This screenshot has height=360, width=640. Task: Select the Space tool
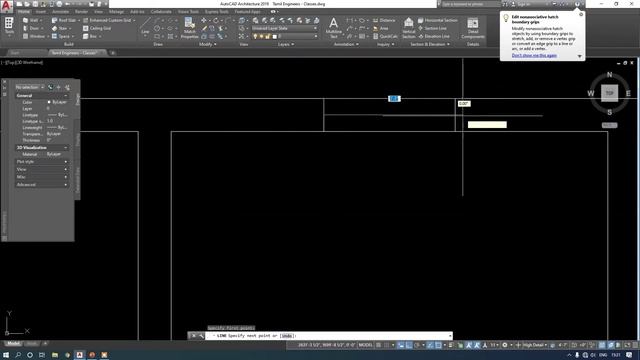pyautogui.click(x=62, y=36)
